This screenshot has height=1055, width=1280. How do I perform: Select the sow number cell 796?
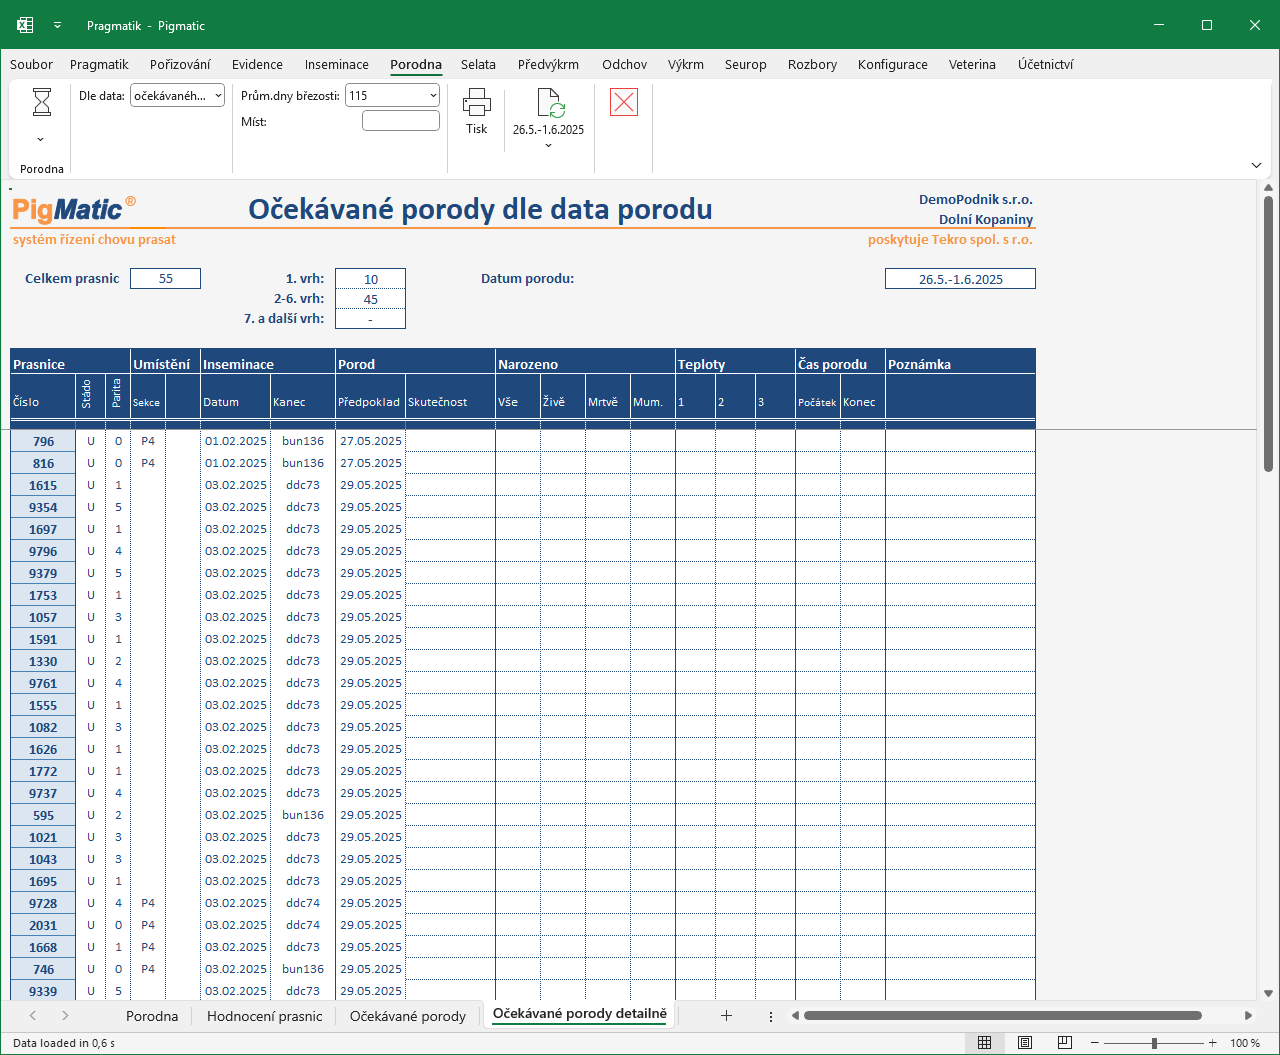tap(43, 441)
